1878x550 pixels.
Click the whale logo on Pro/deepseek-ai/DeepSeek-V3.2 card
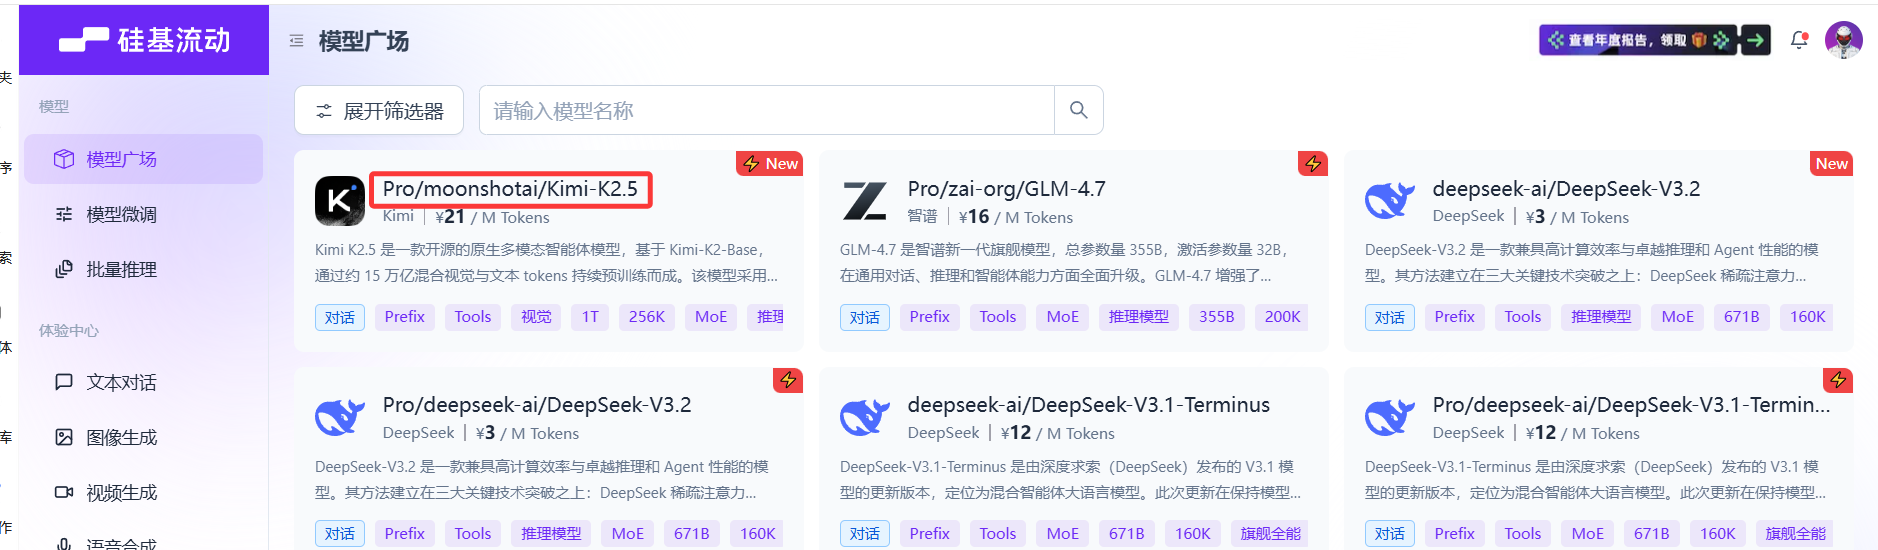(x=340, y=417)
